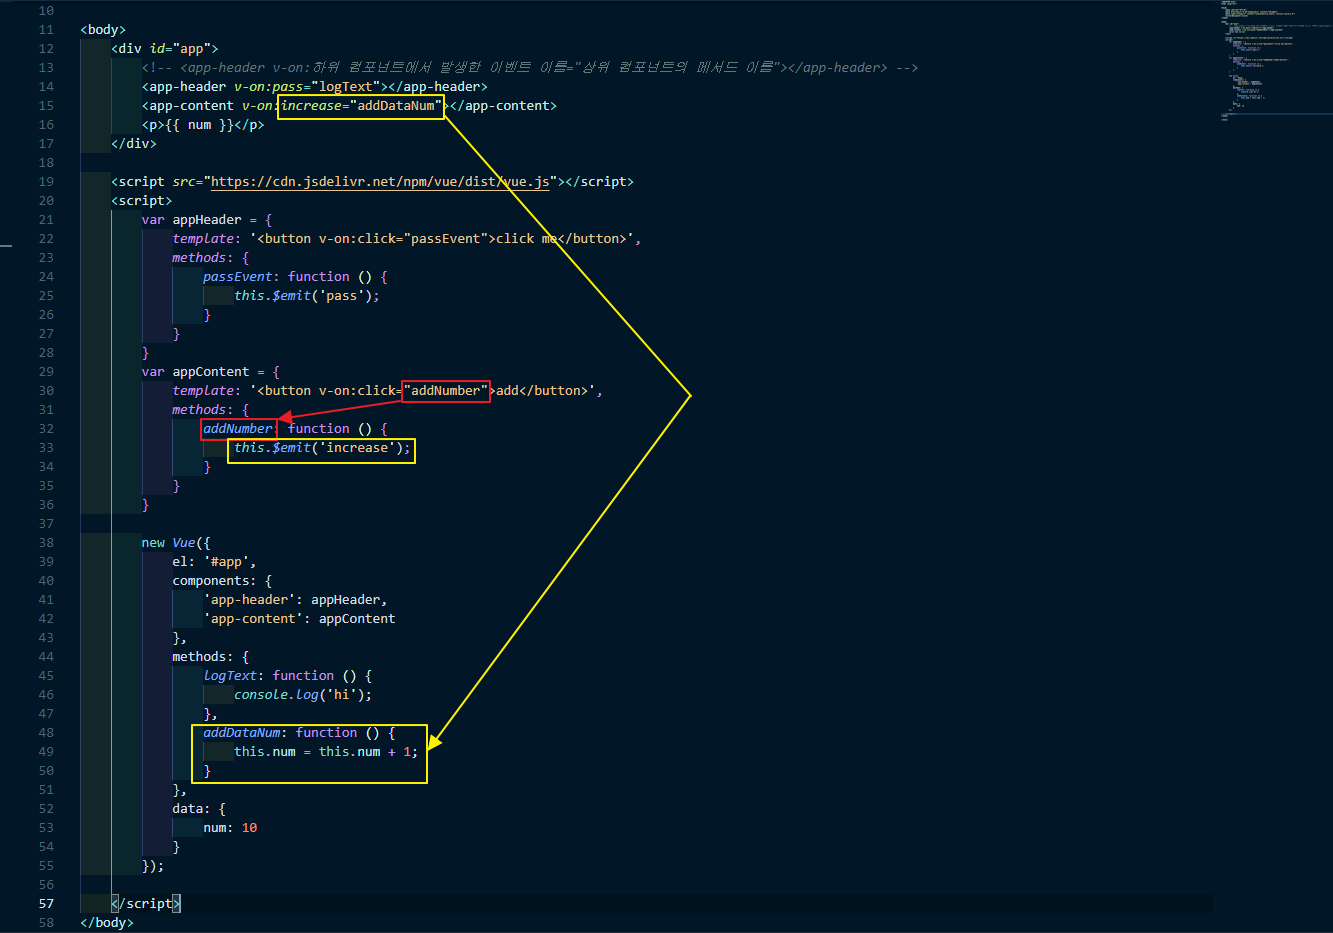Click the addNumber method name on line 32
This screenshot has width=1333, height=933.
click(238, 429)
